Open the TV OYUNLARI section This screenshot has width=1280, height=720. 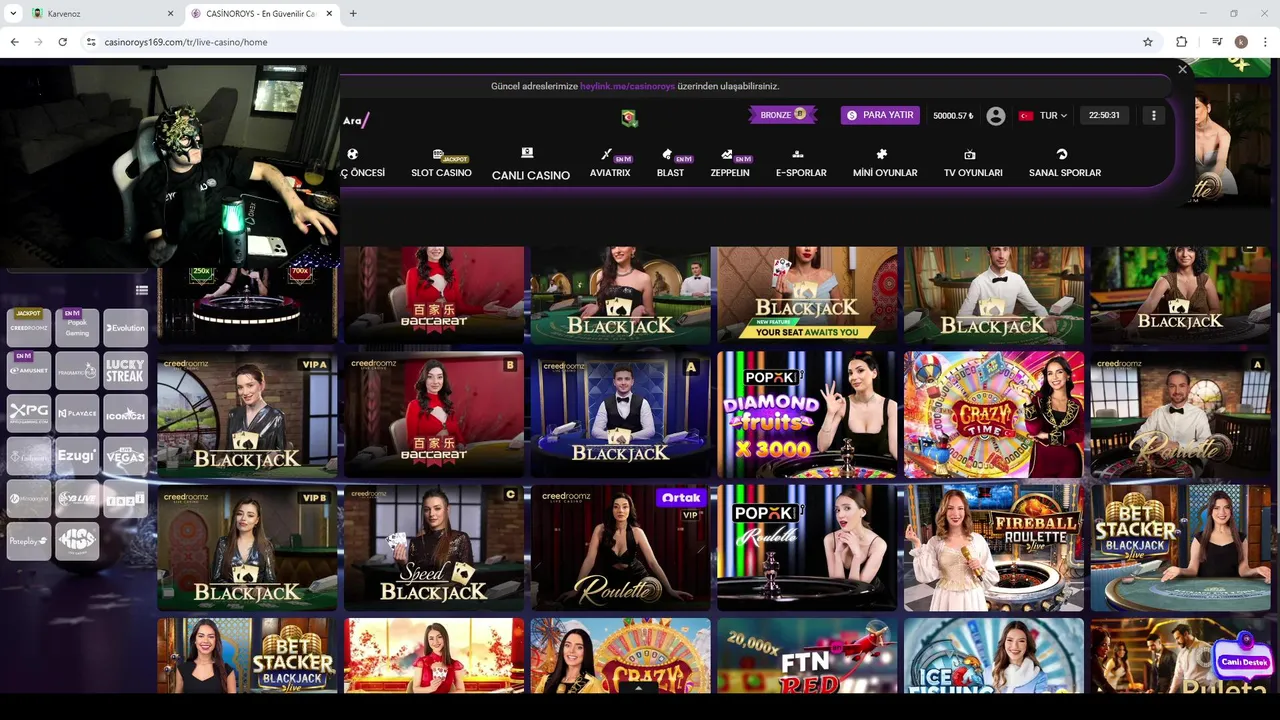click(x=973, y=164)
